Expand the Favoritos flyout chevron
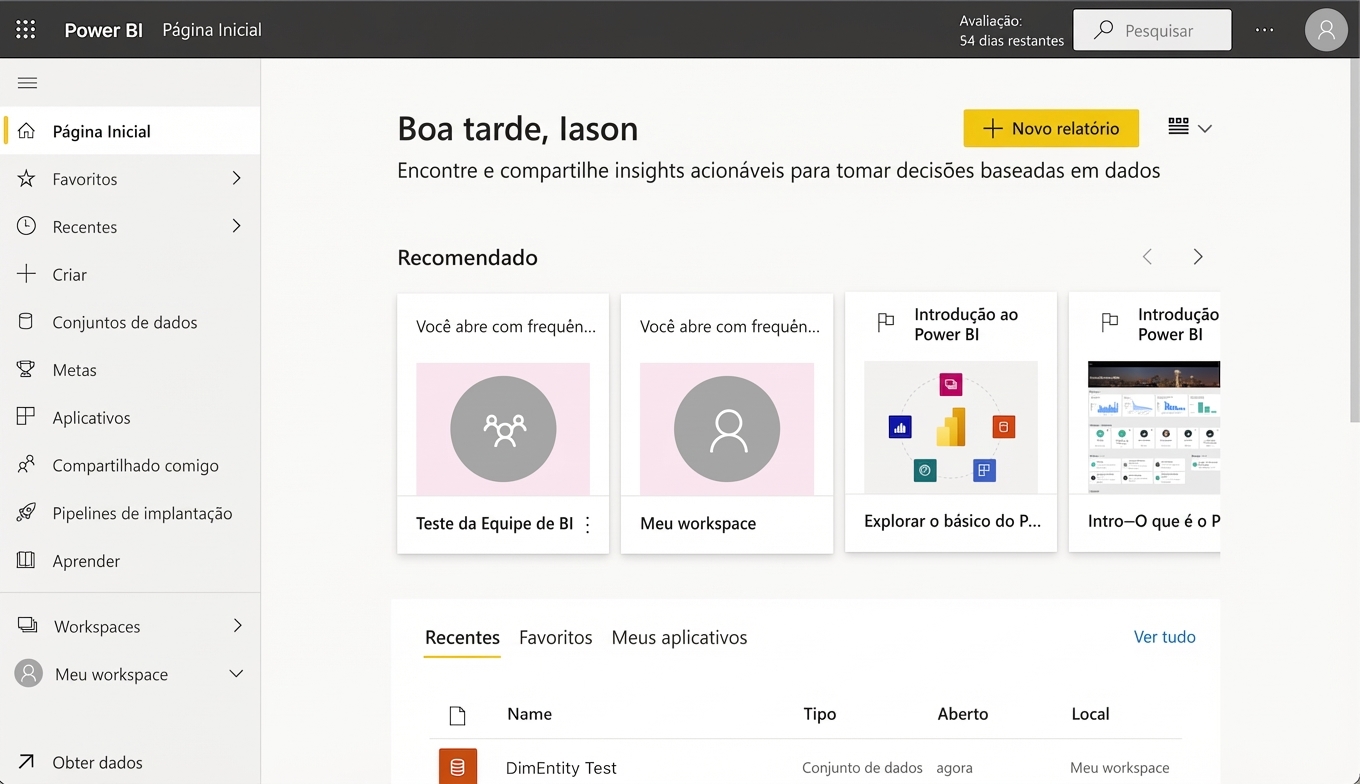This screenshot has height=784, width=1360. [x=237, y=178]
